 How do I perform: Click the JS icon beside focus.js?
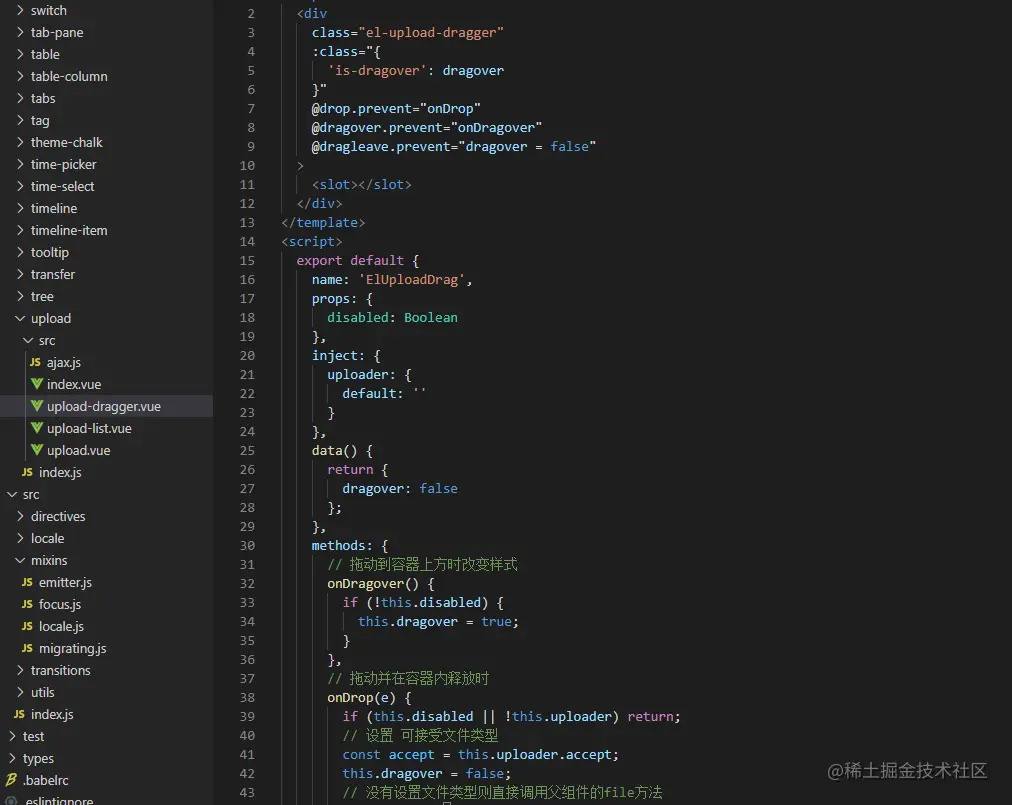27,604
